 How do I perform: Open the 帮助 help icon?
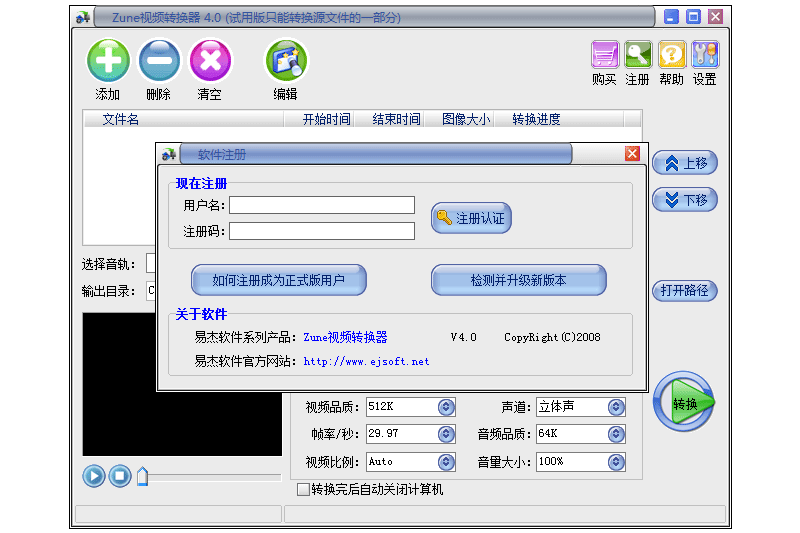[x=671, y=55]
